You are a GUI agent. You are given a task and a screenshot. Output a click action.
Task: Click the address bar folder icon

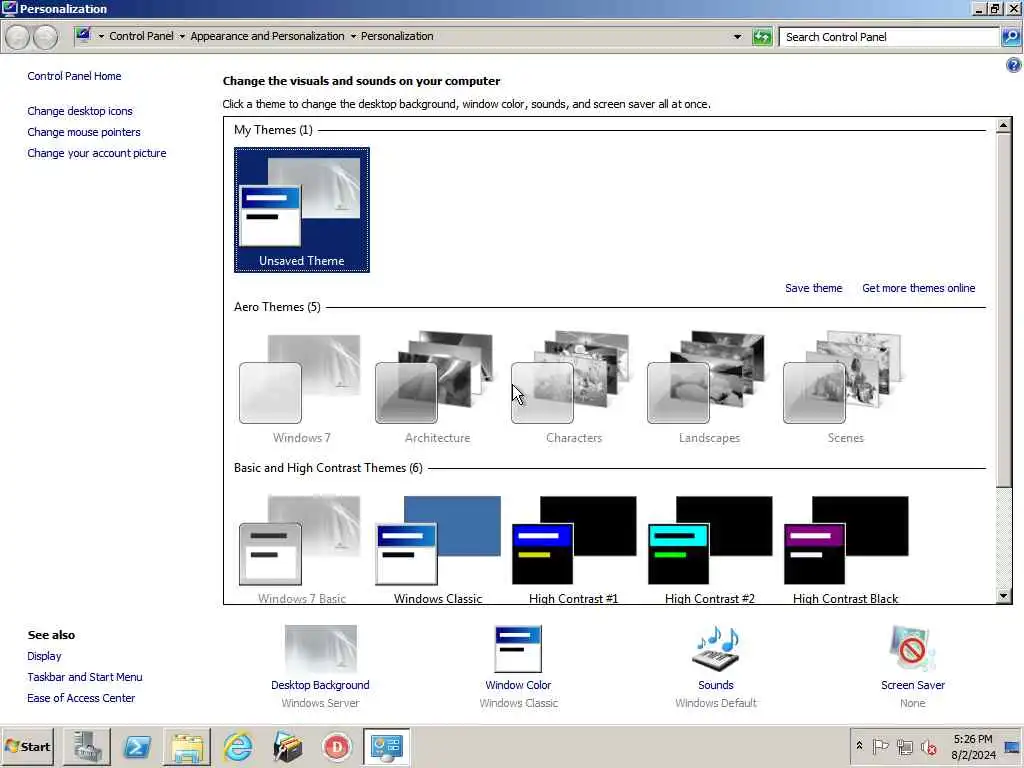(83, 35)
